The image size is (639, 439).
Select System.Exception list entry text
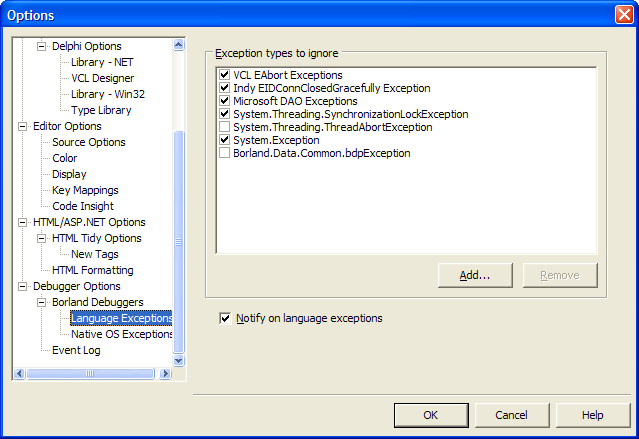tap(276, 140)
